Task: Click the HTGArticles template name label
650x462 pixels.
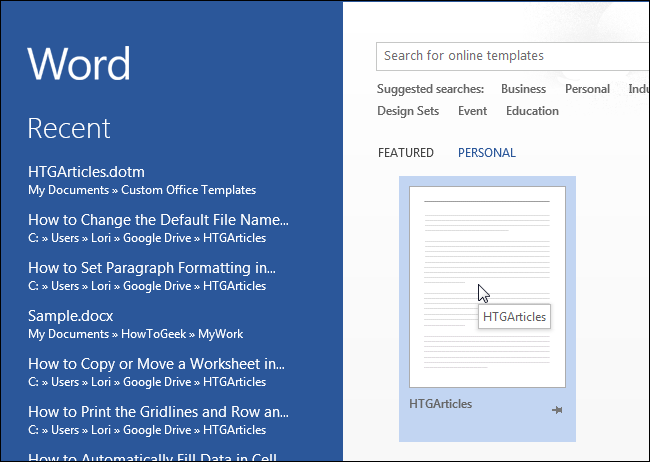Action: tap(440, 404)
